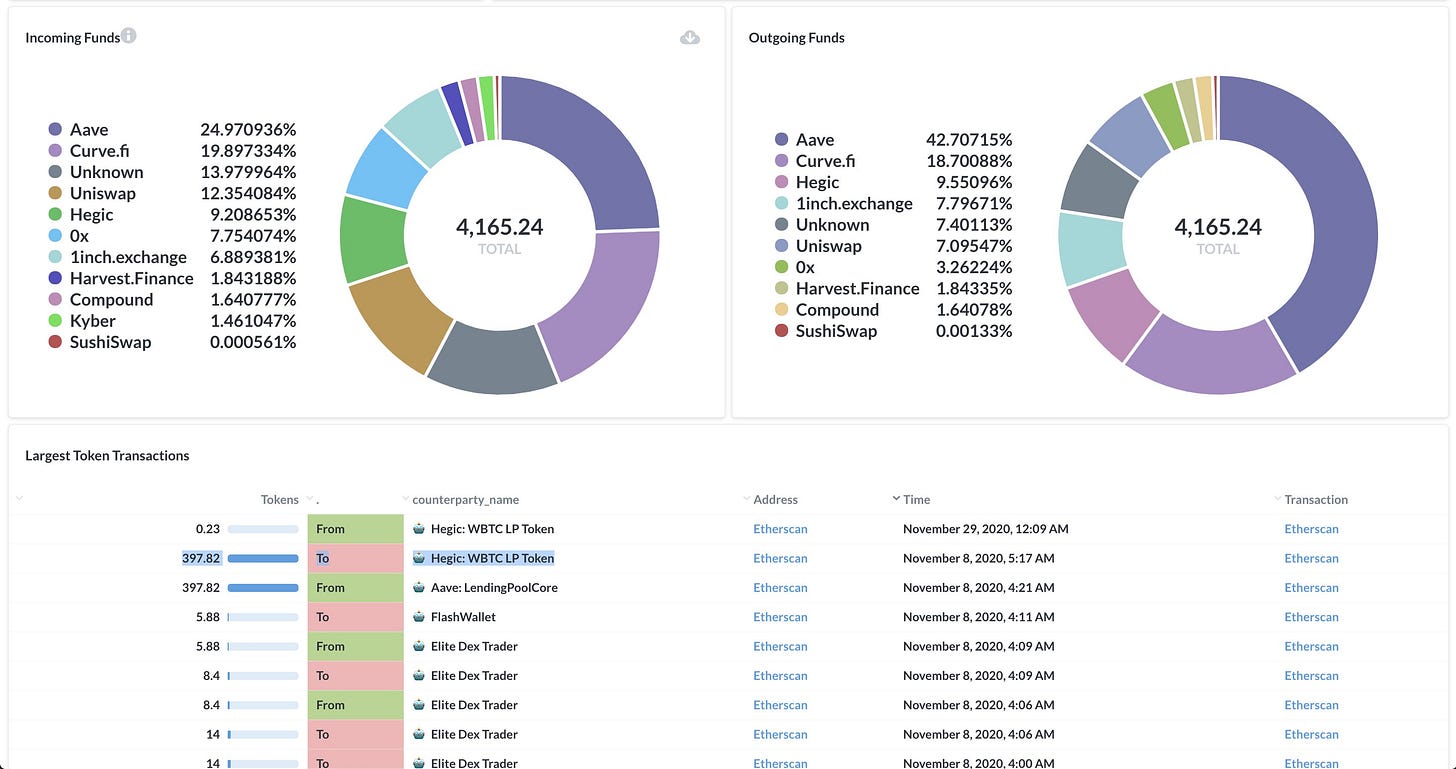Image resolution: width=1456 pixels, height=769 pixels.
Task: Open the counterparty_name column dropdown arrow
Action: (405, 499)
